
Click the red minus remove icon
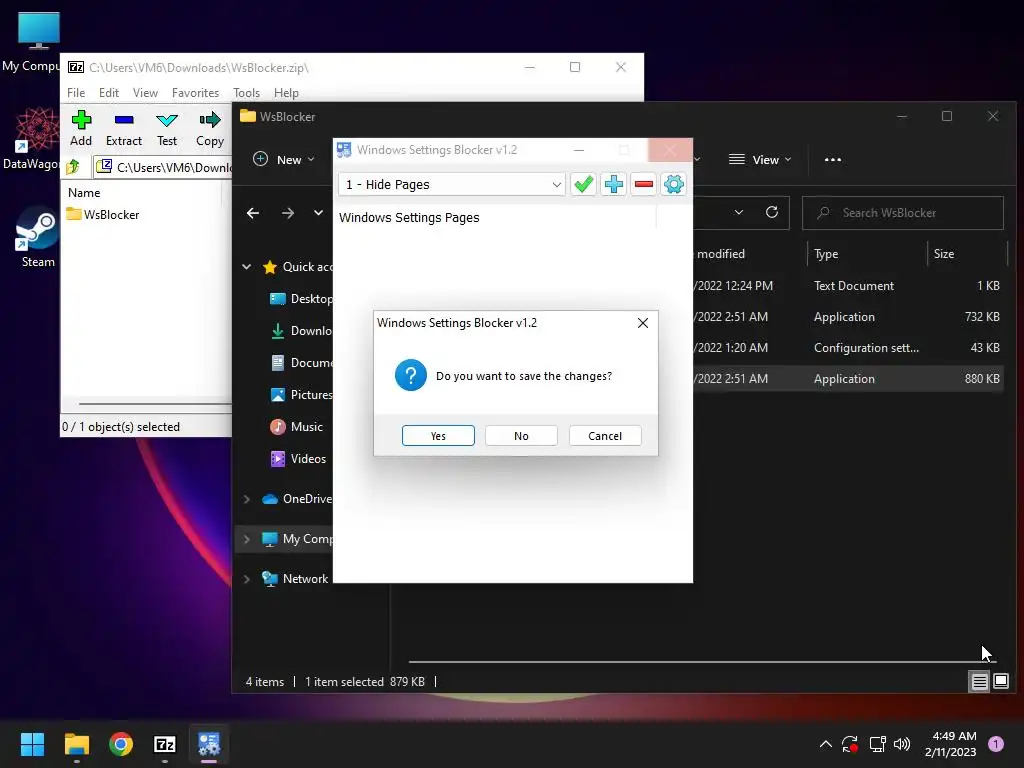tap(643, 184)
